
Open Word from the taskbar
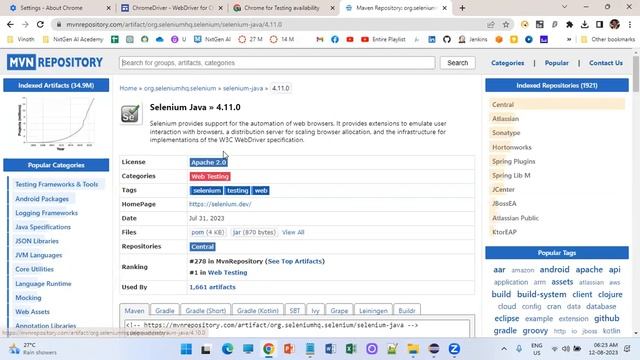pos(330,349)
